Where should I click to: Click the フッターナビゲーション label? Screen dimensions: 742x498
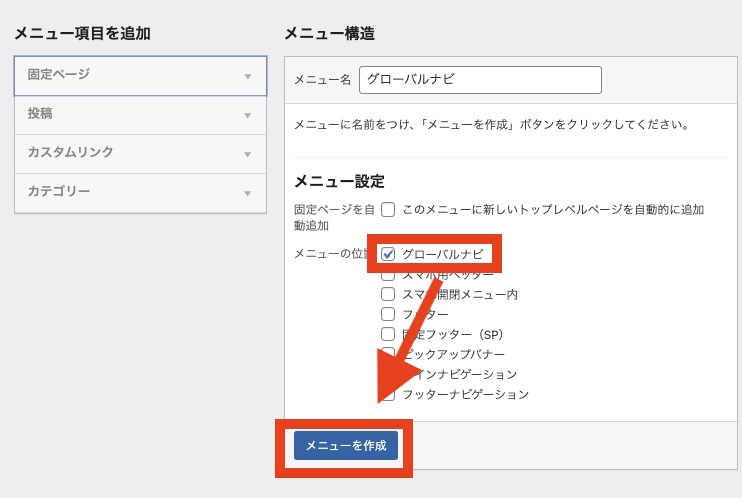465,394
